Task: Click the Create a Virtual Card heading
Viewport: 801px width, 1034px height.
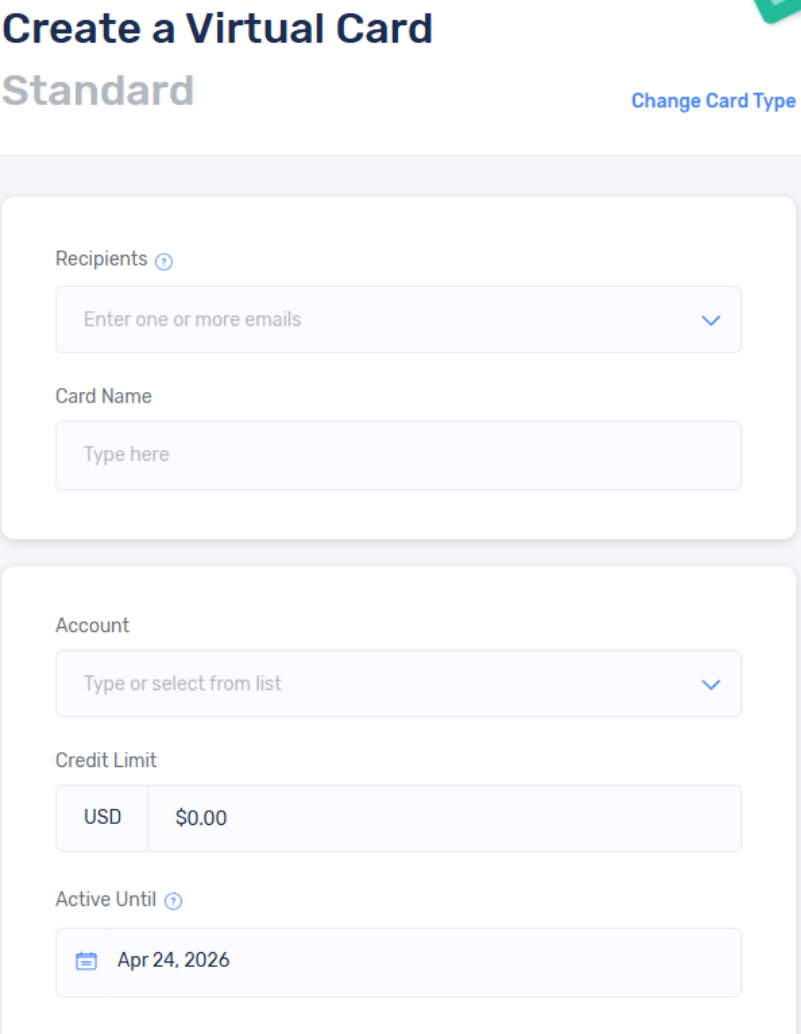Action: pos(217,29)
